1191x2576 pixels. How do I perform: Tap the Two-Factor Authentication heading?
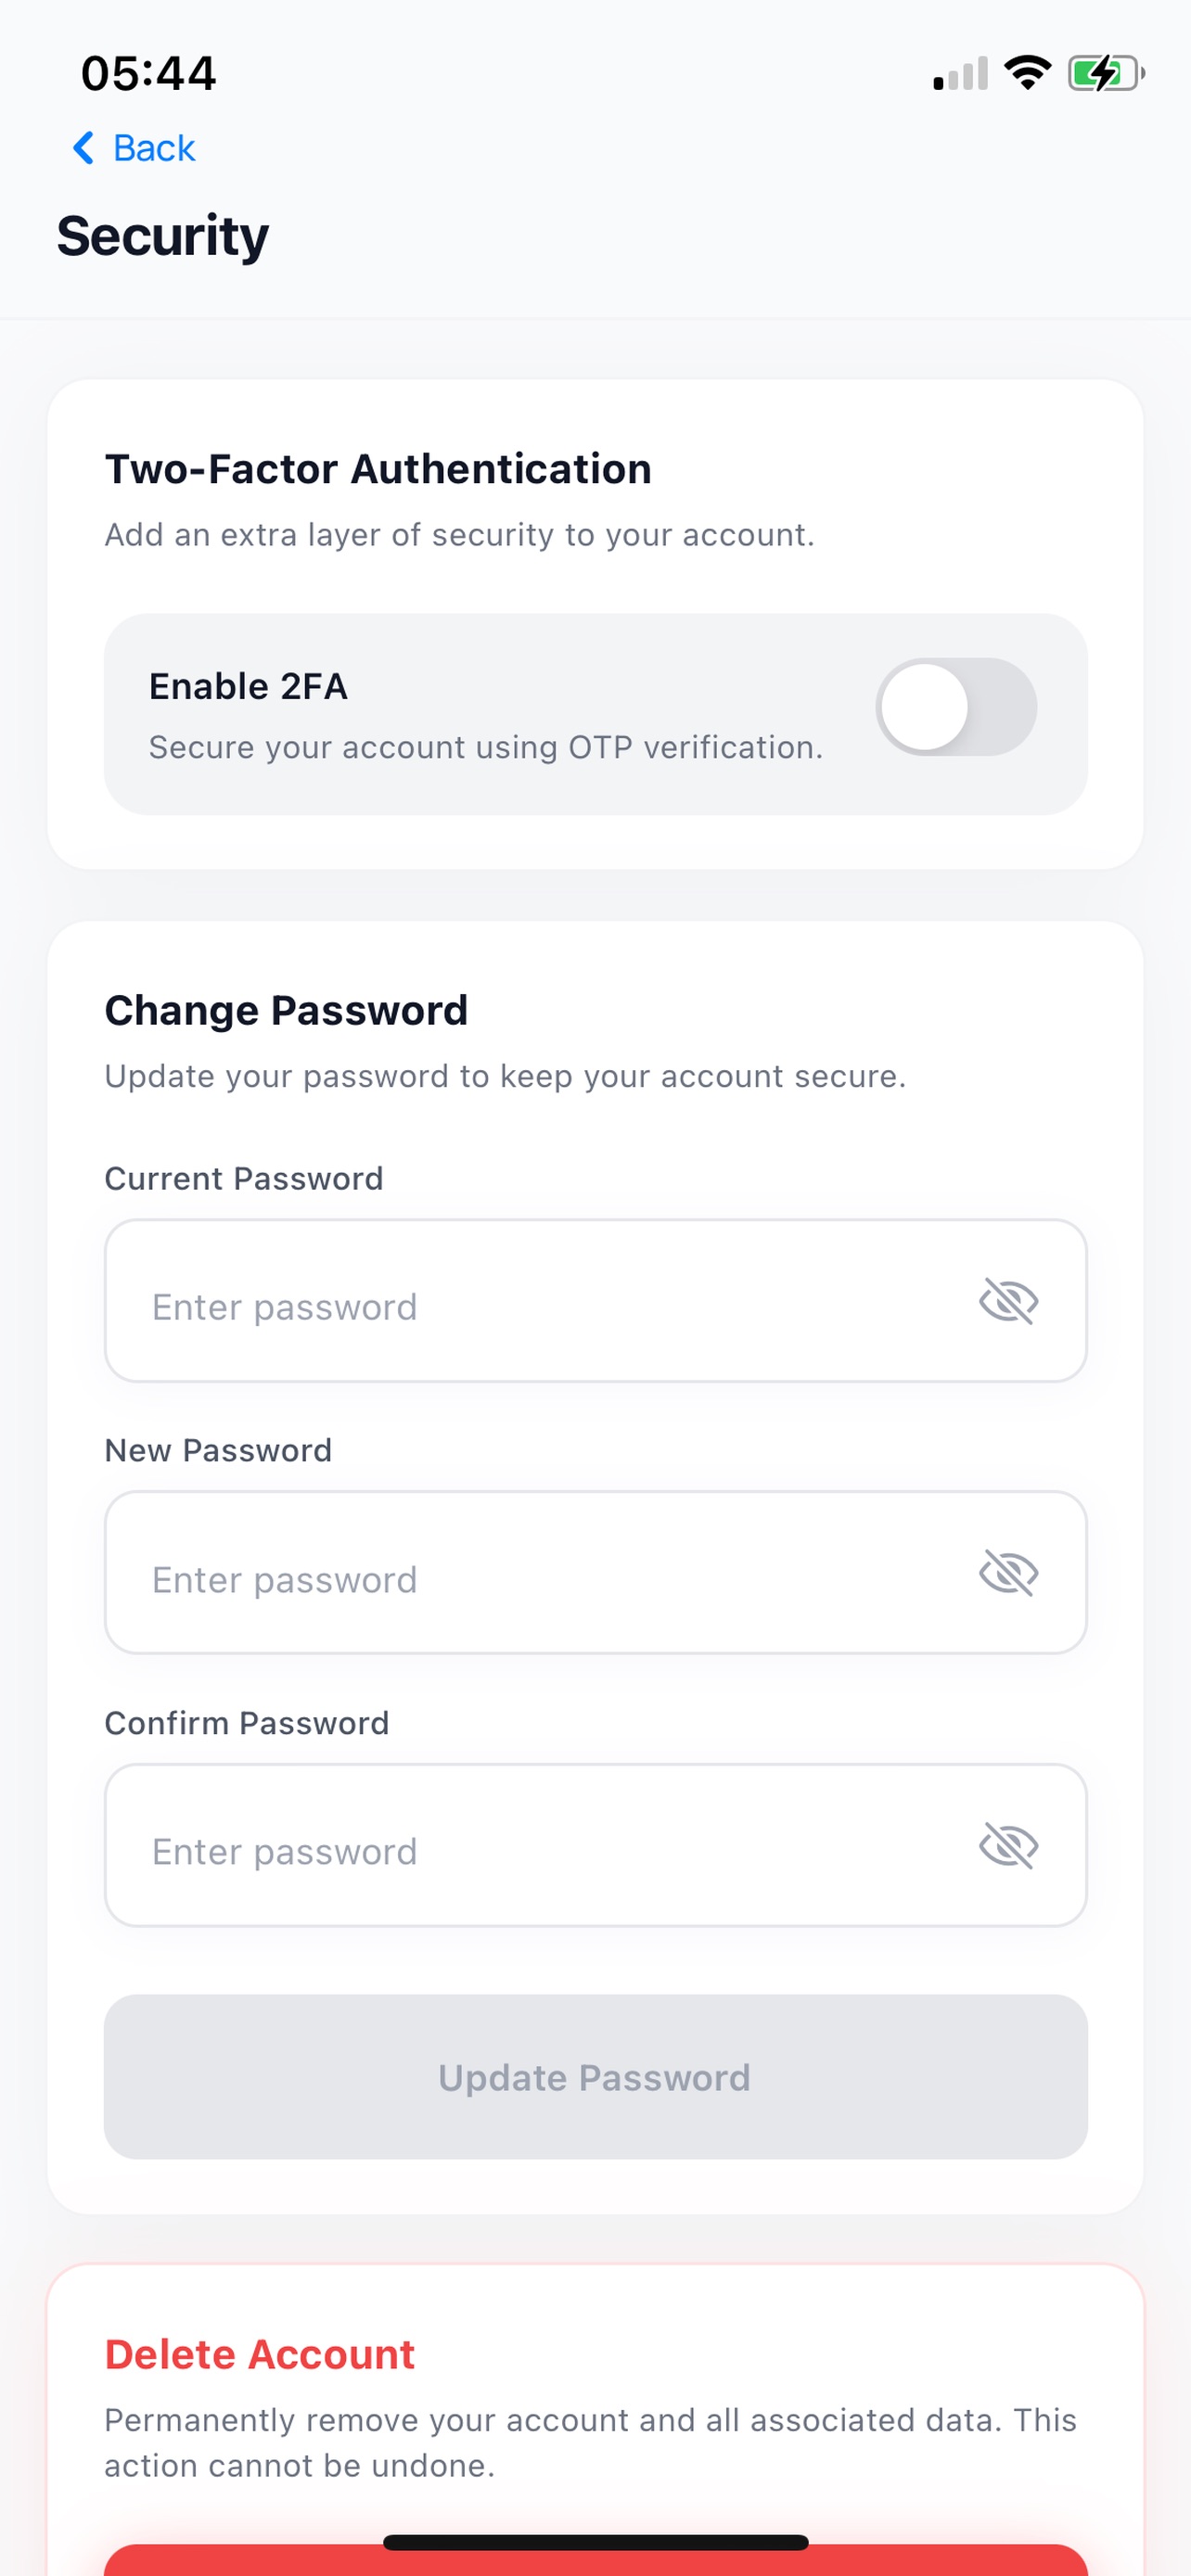pyautogui.click(x=378, y=469)
